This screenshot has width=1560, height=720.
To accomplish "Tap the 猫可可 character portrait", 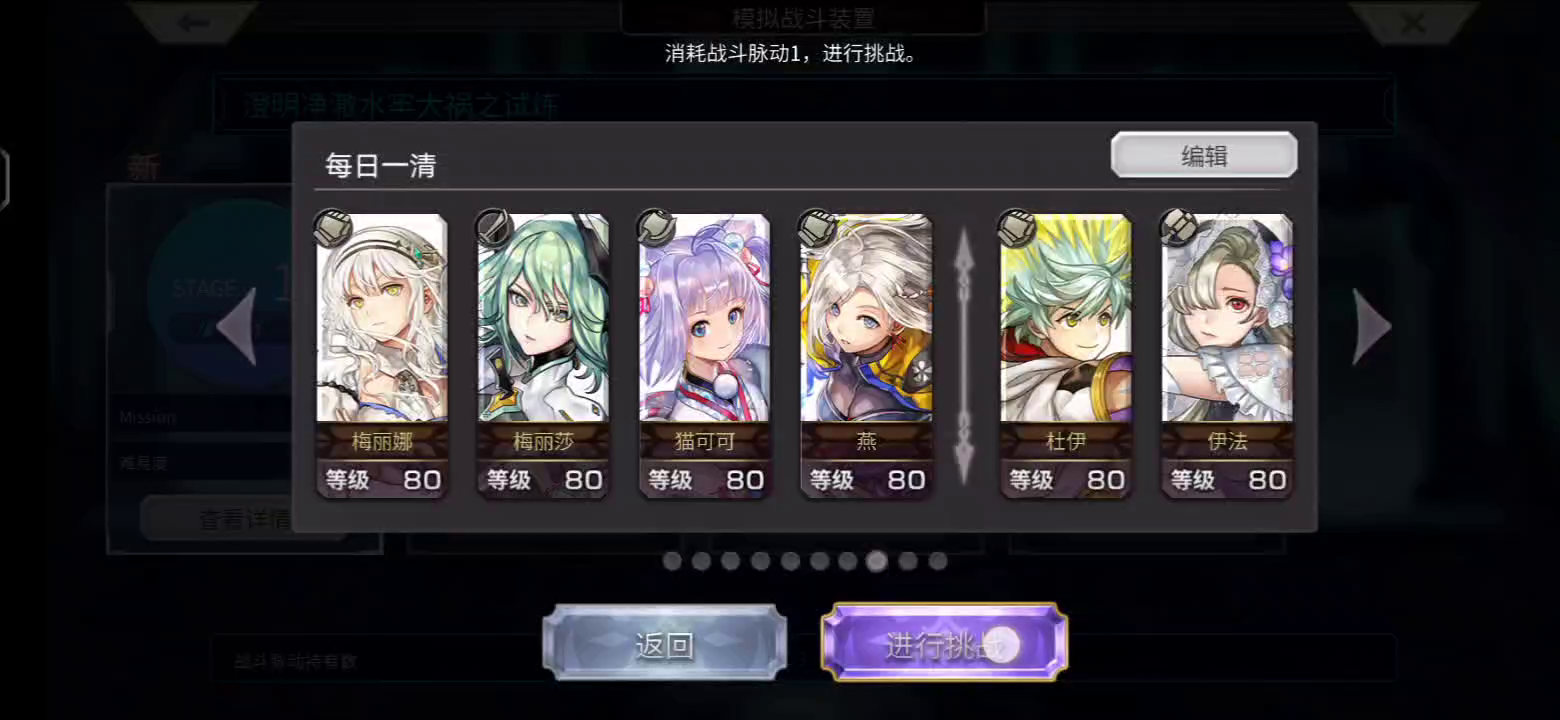I will coord(705,318).
